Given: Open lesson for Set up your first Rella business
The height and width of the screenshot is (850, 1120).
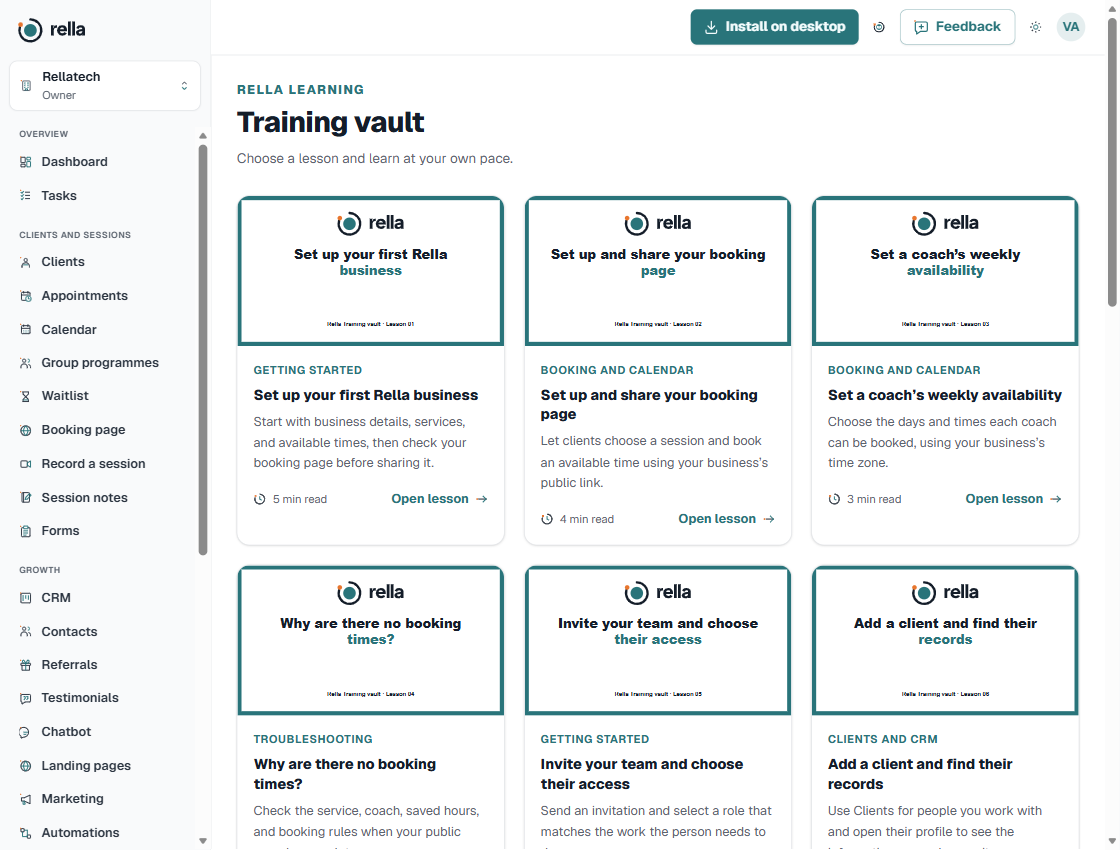Looking at the screenshot, I should [439, 499].
